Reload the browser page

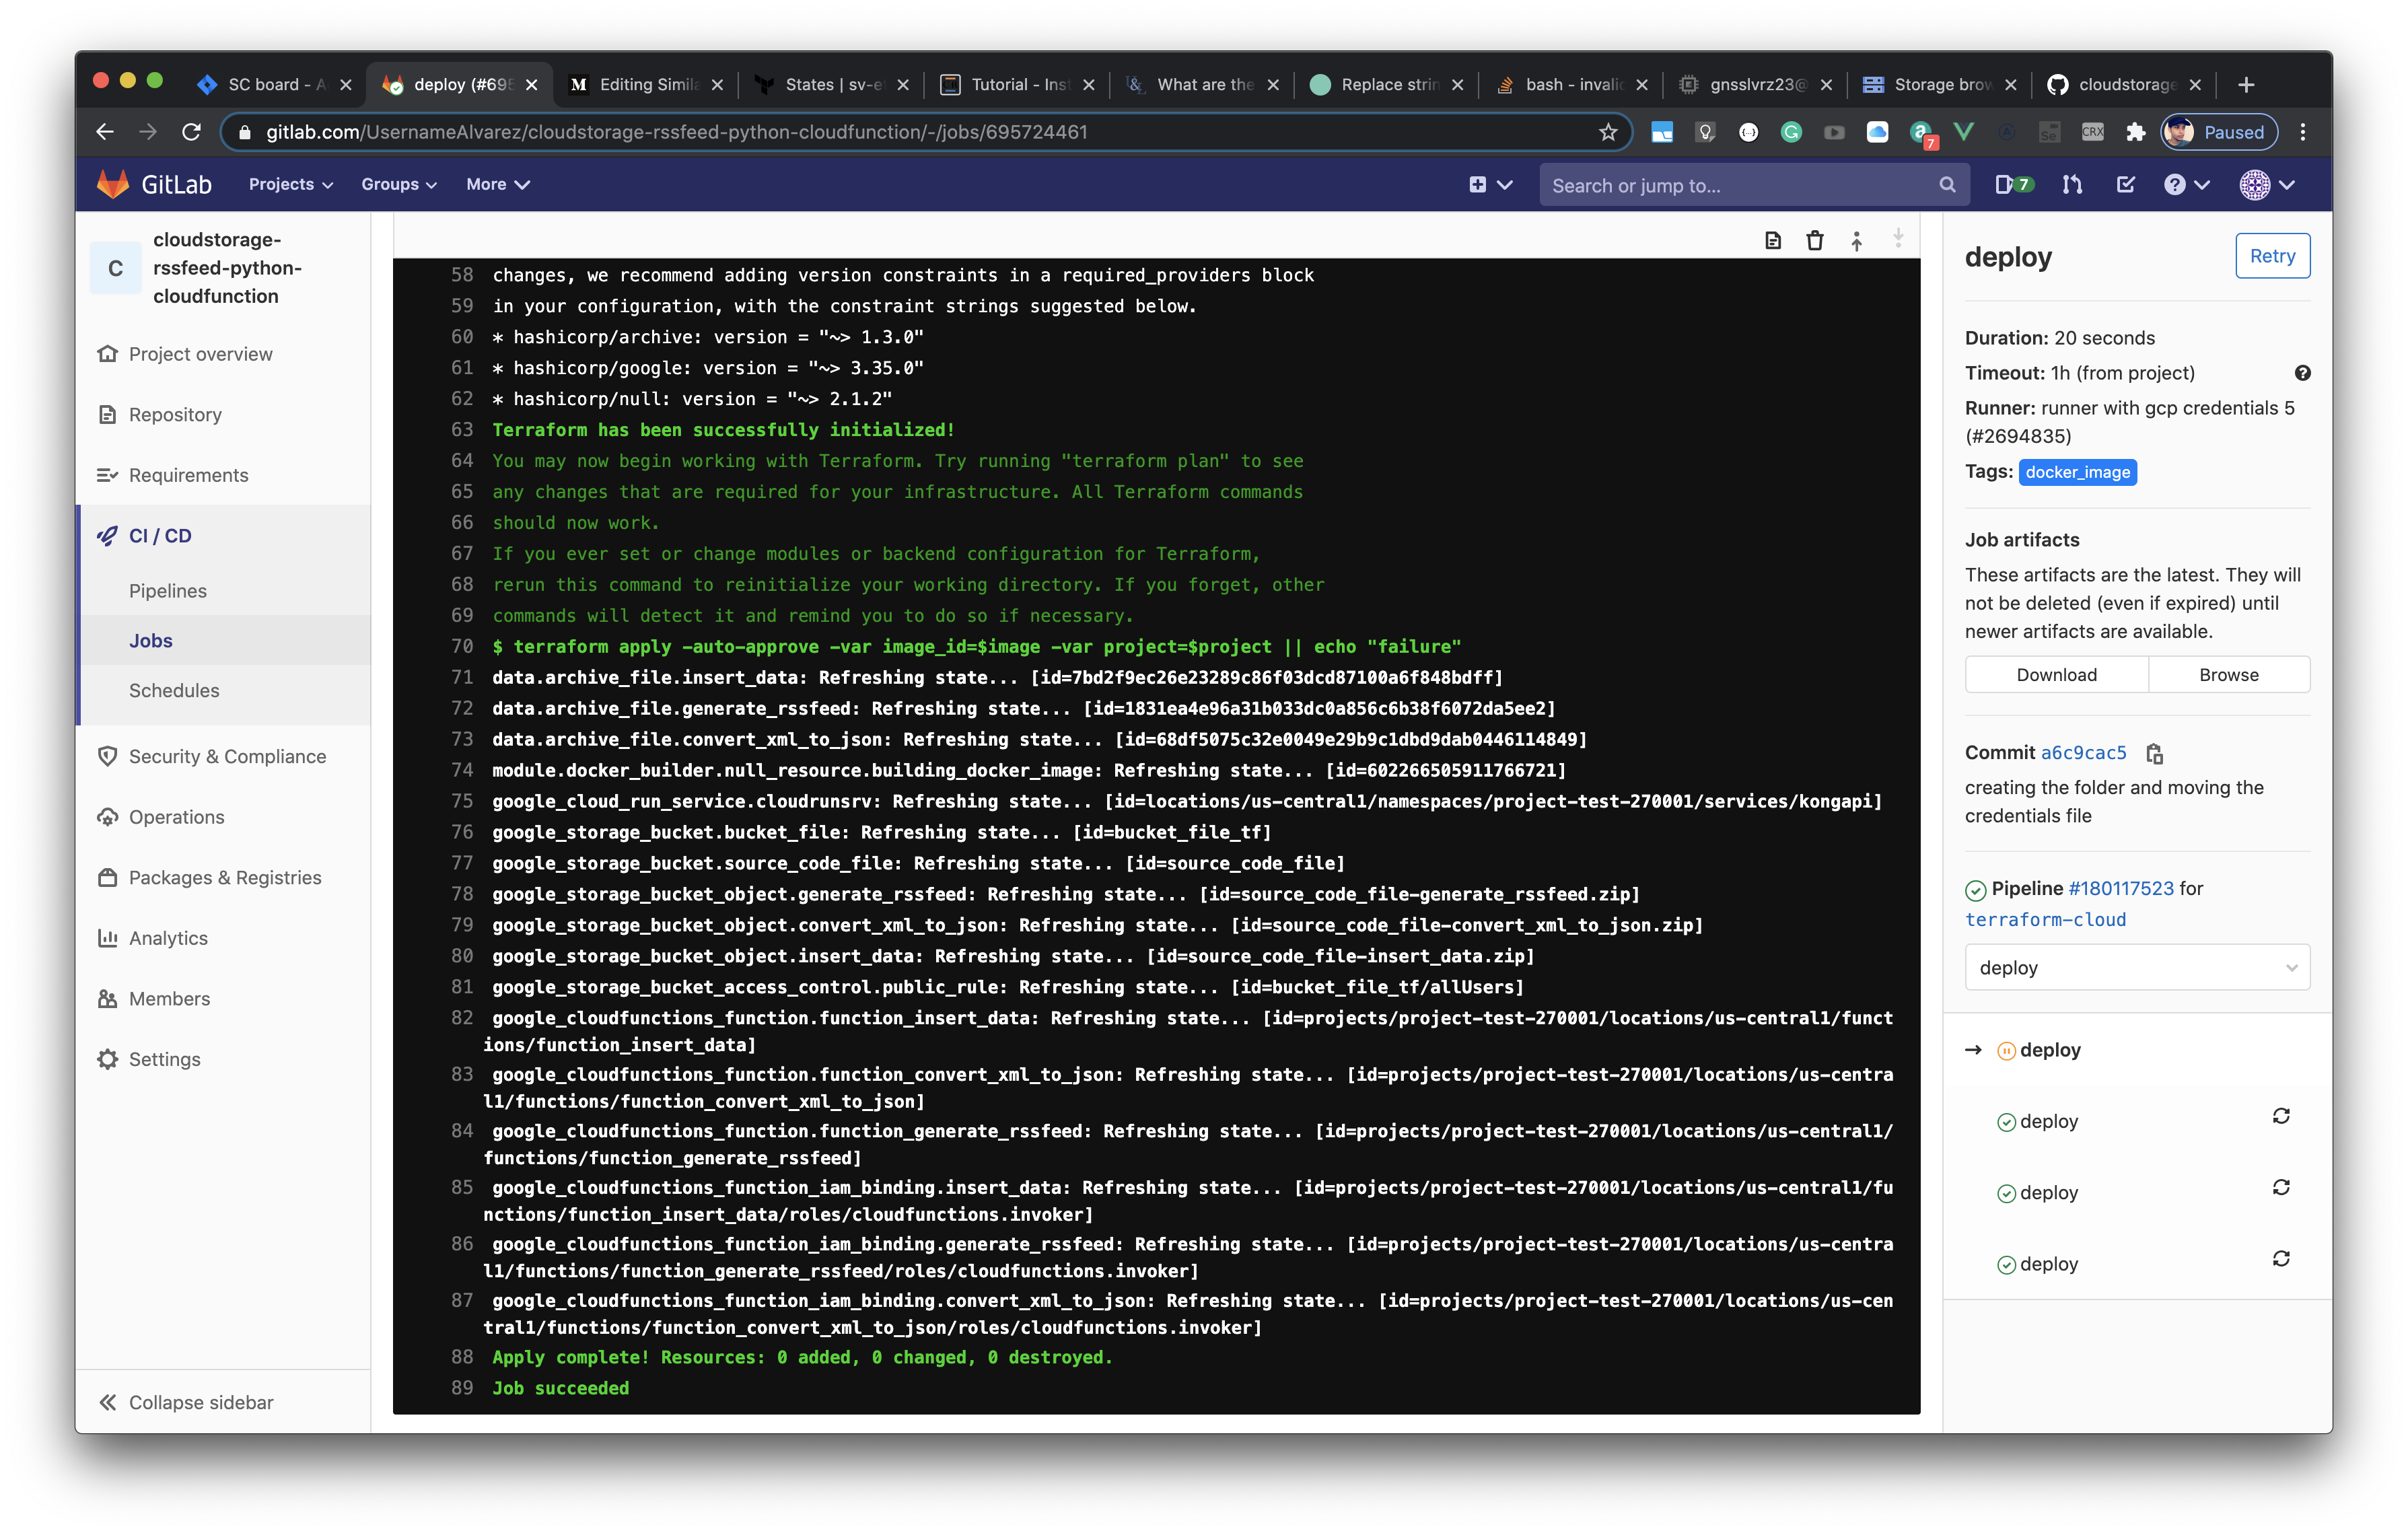[192, 132]
